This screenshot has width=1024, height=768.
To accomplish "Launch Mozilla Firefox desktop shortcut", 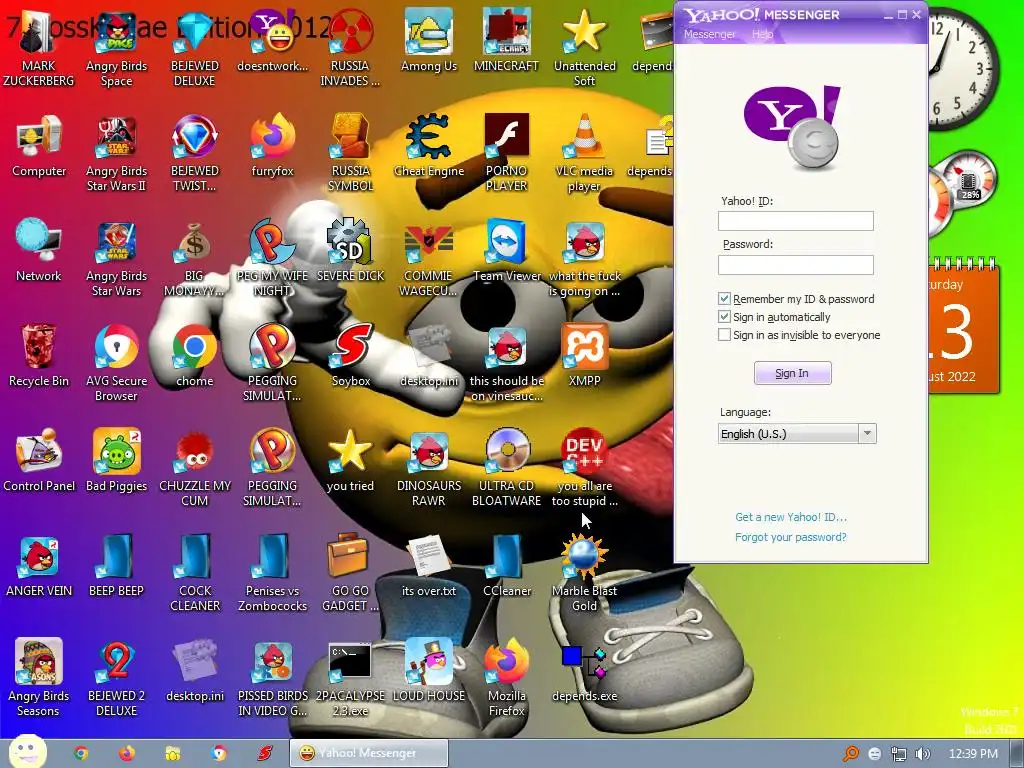I will click(x=507, y=678).
